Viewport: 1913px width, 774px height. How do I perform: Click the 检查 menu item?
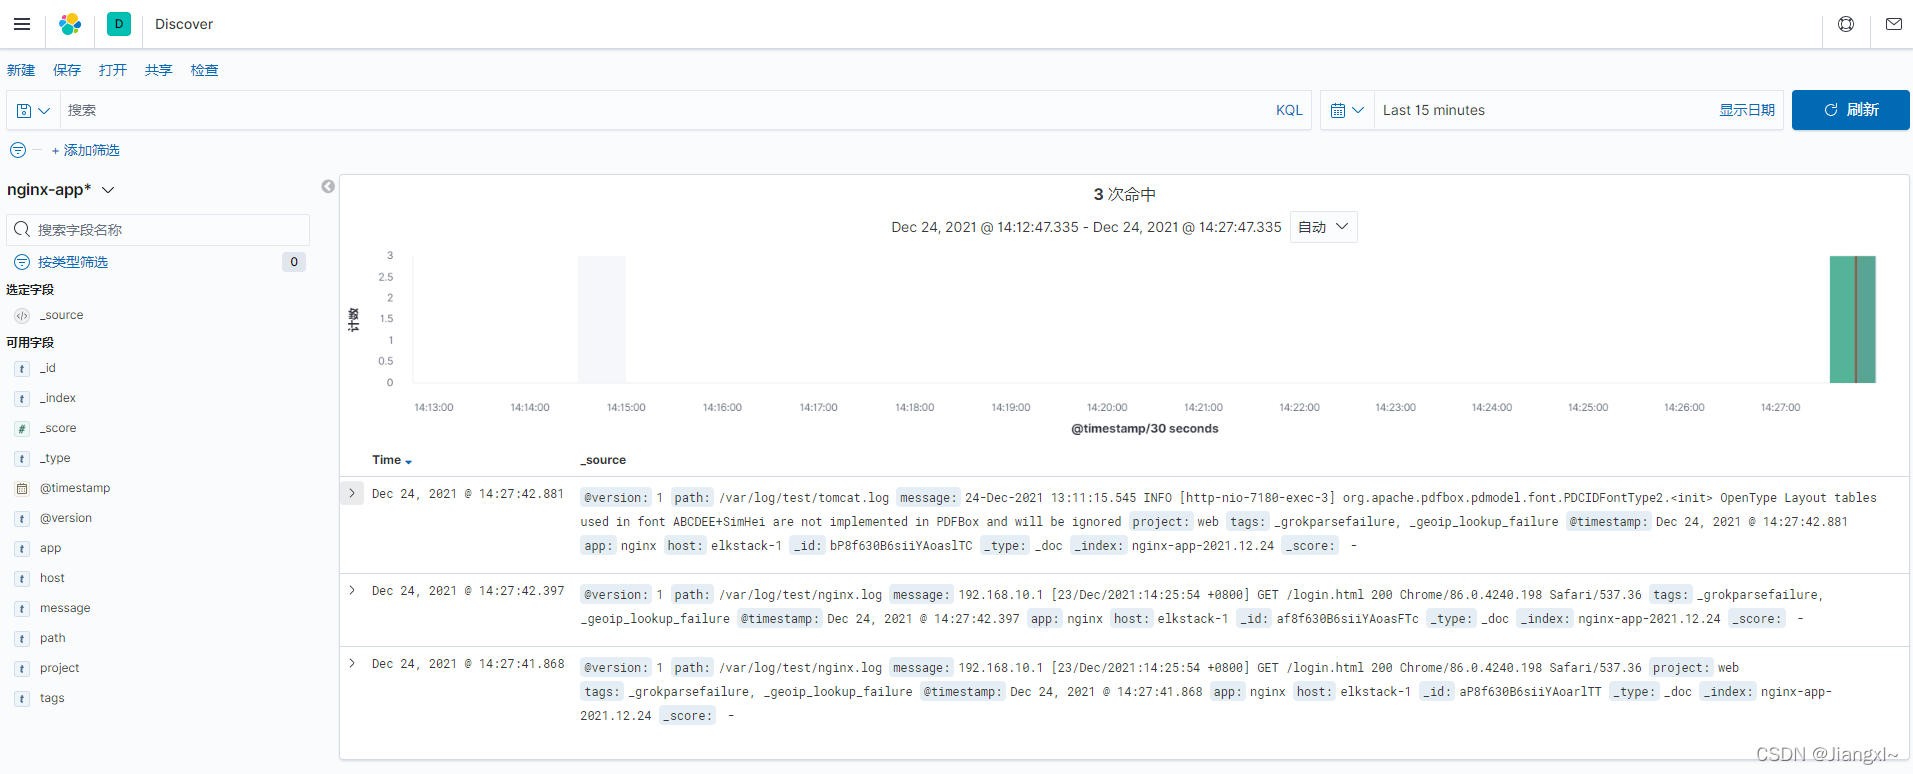point(205,70)
